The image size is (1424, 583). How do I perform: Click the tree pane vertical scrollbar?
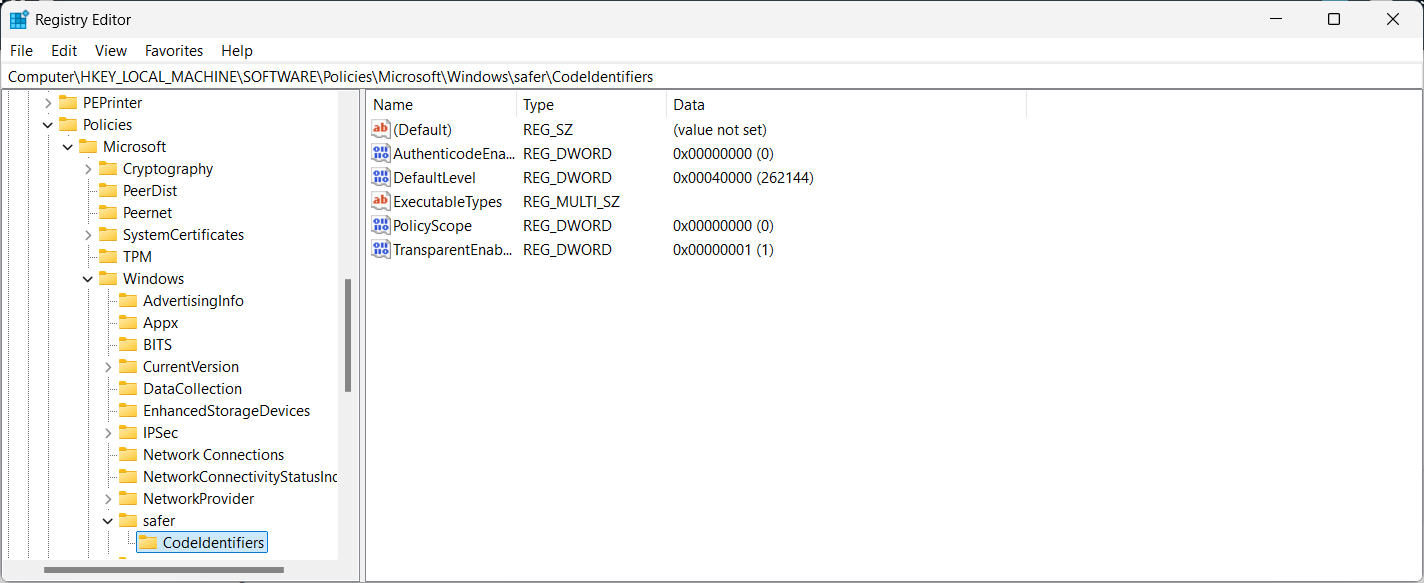(x=348, y=335)
